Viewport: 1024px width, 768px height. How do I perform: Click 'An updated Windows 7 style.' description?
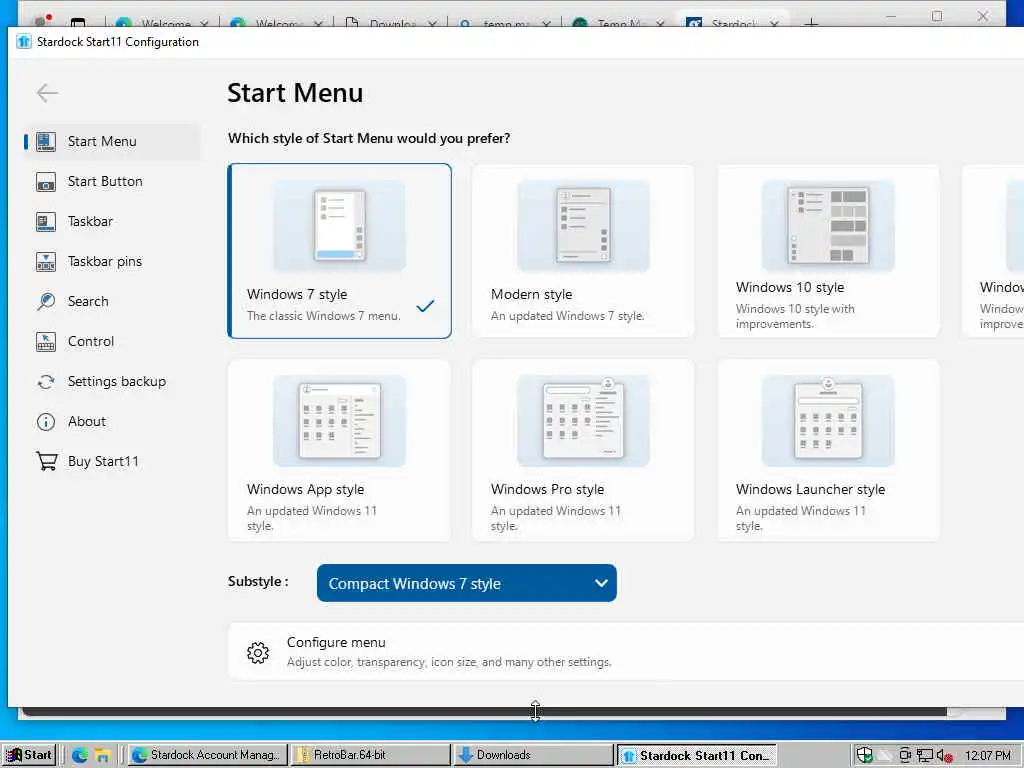tap(568, 316)
